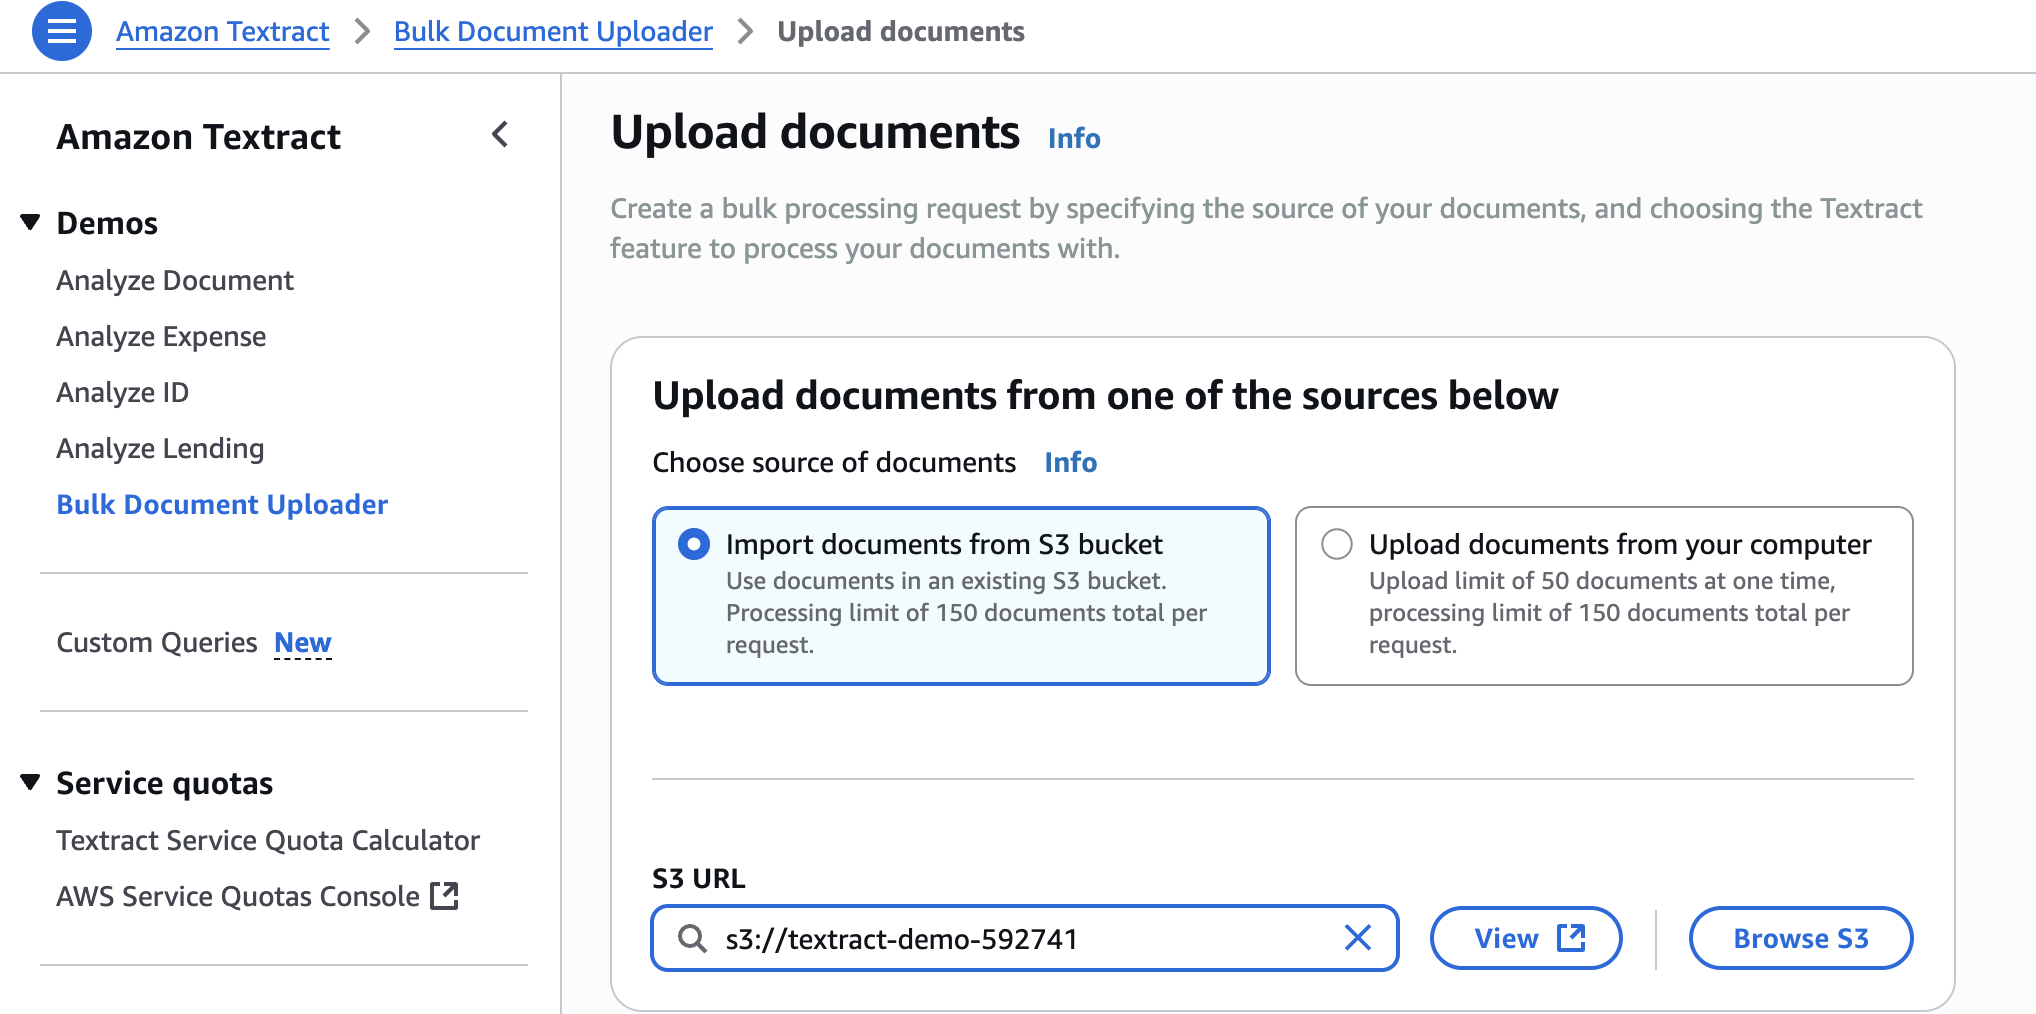2036x1014 pixels.
Task: Click the Amazon Textract sidebar heading
Action: (x=199, y=136)
